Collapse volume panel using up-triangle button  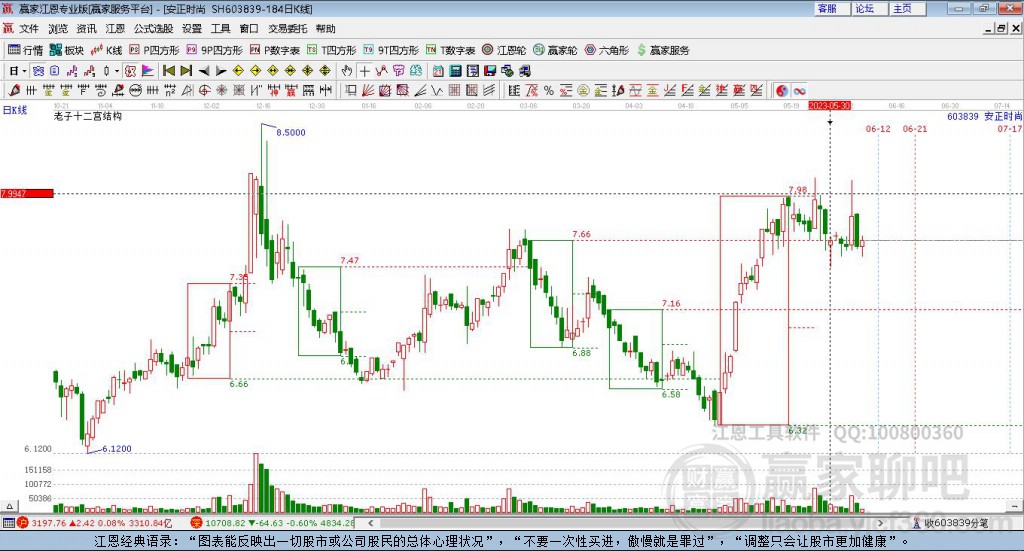(x=9, y=506)
